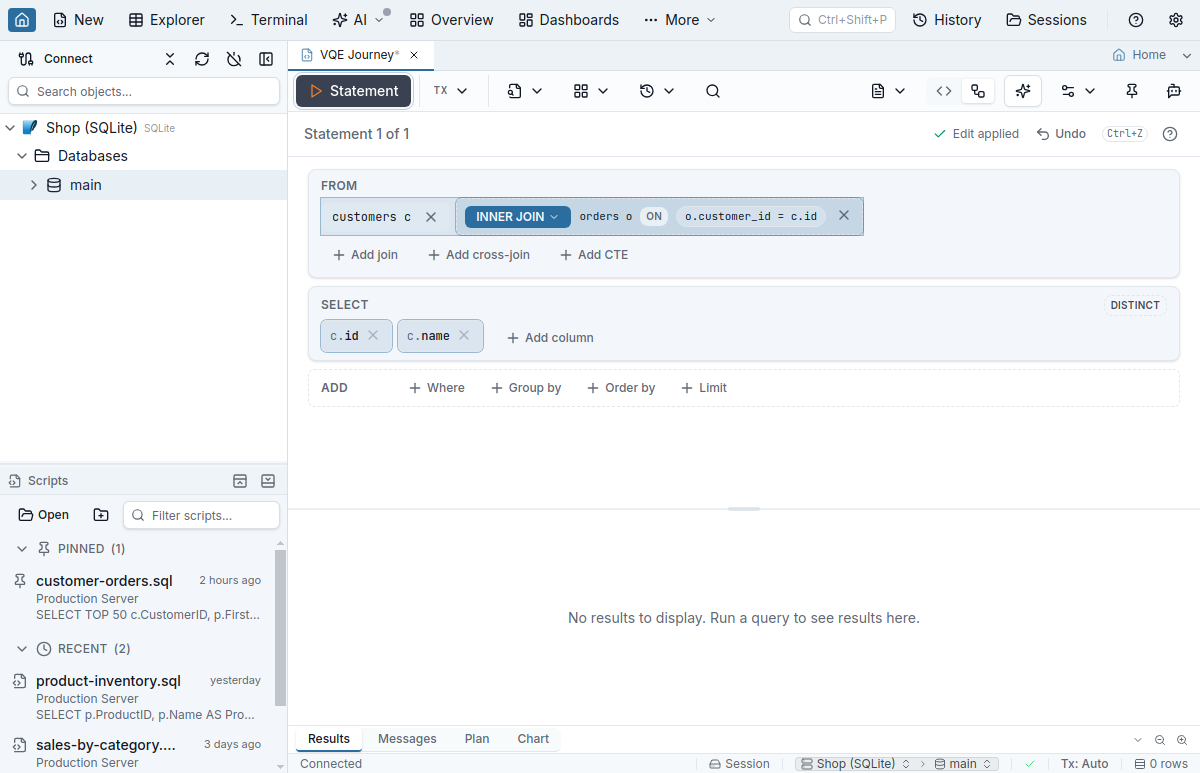This screenshot has width=1200, height=773.
Task: Open Explorer from top bar
Action: click(167, 20)
